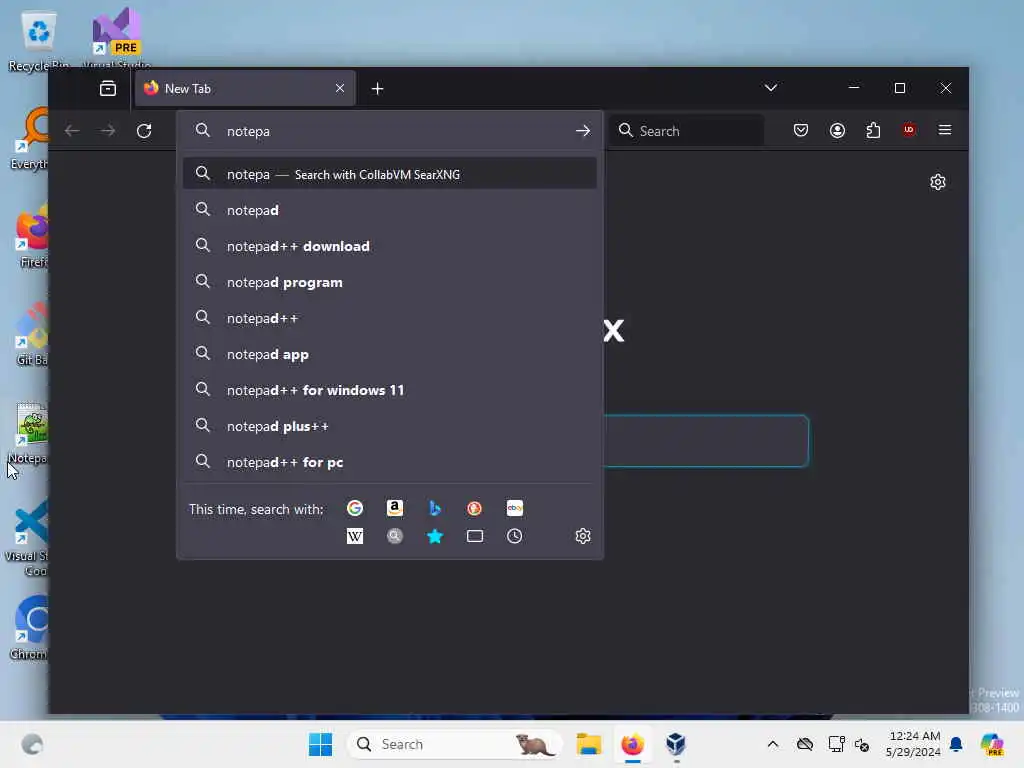Open the Extensions menu
1024x768 pixels.
(873, 130)
